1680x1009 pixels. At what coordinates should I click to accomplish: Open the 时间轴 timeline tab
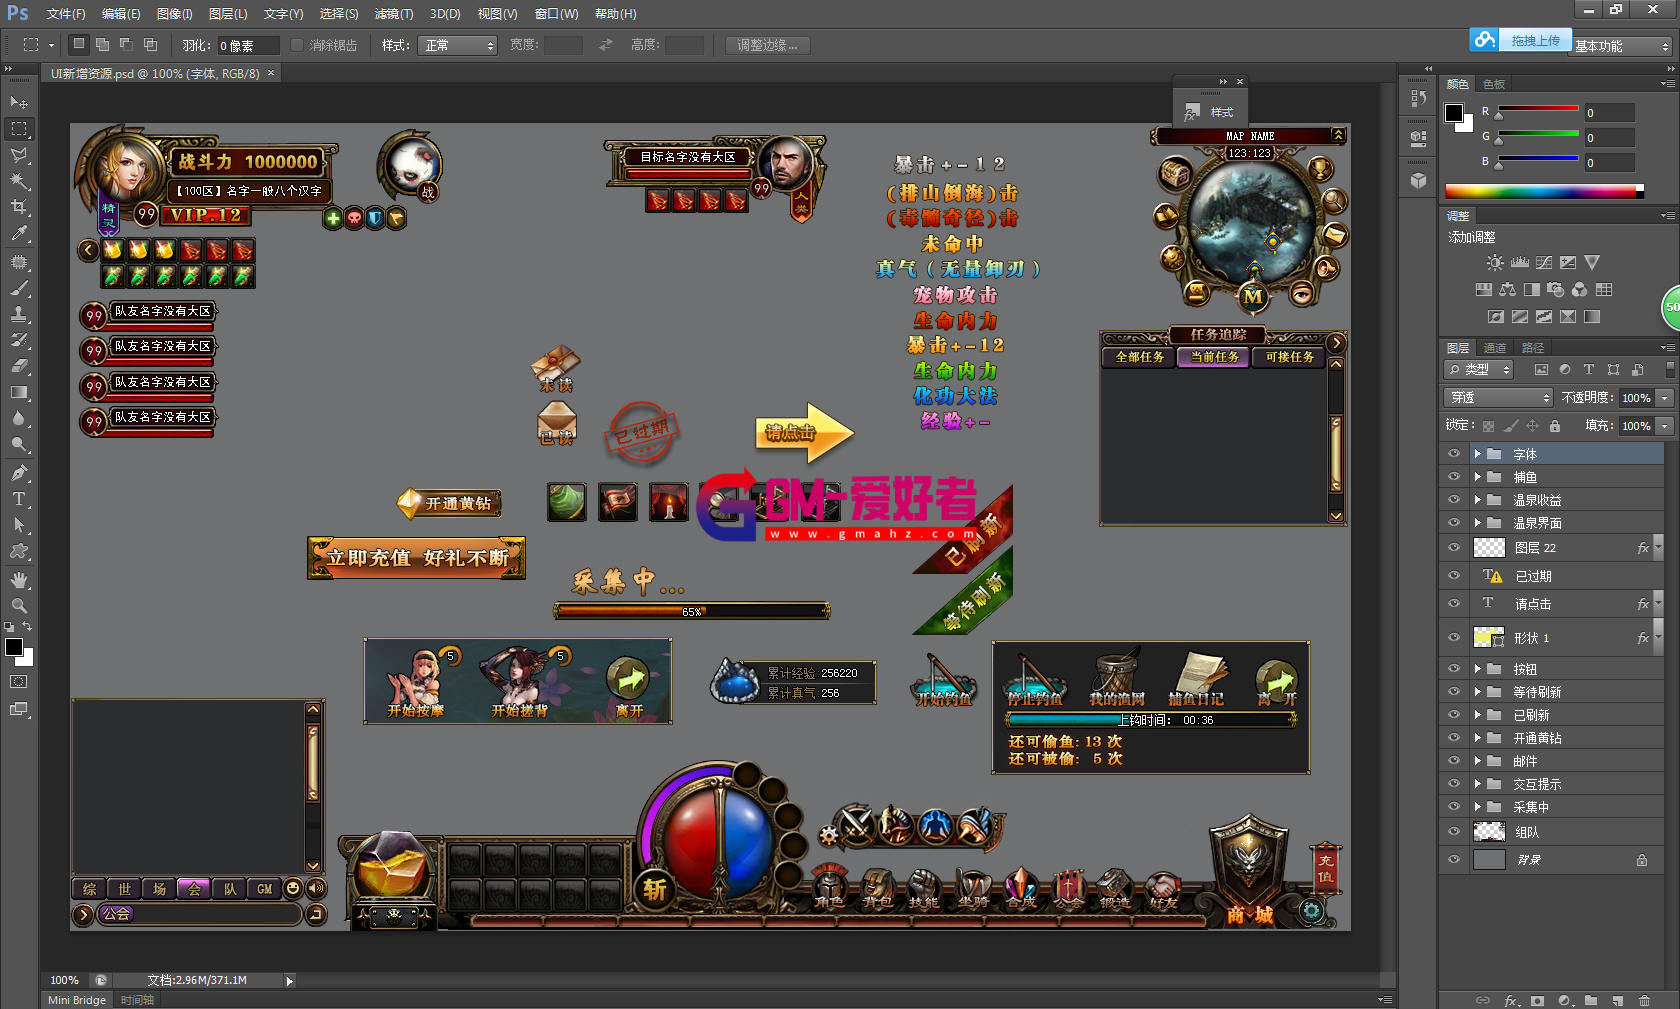coord(137,1000)
